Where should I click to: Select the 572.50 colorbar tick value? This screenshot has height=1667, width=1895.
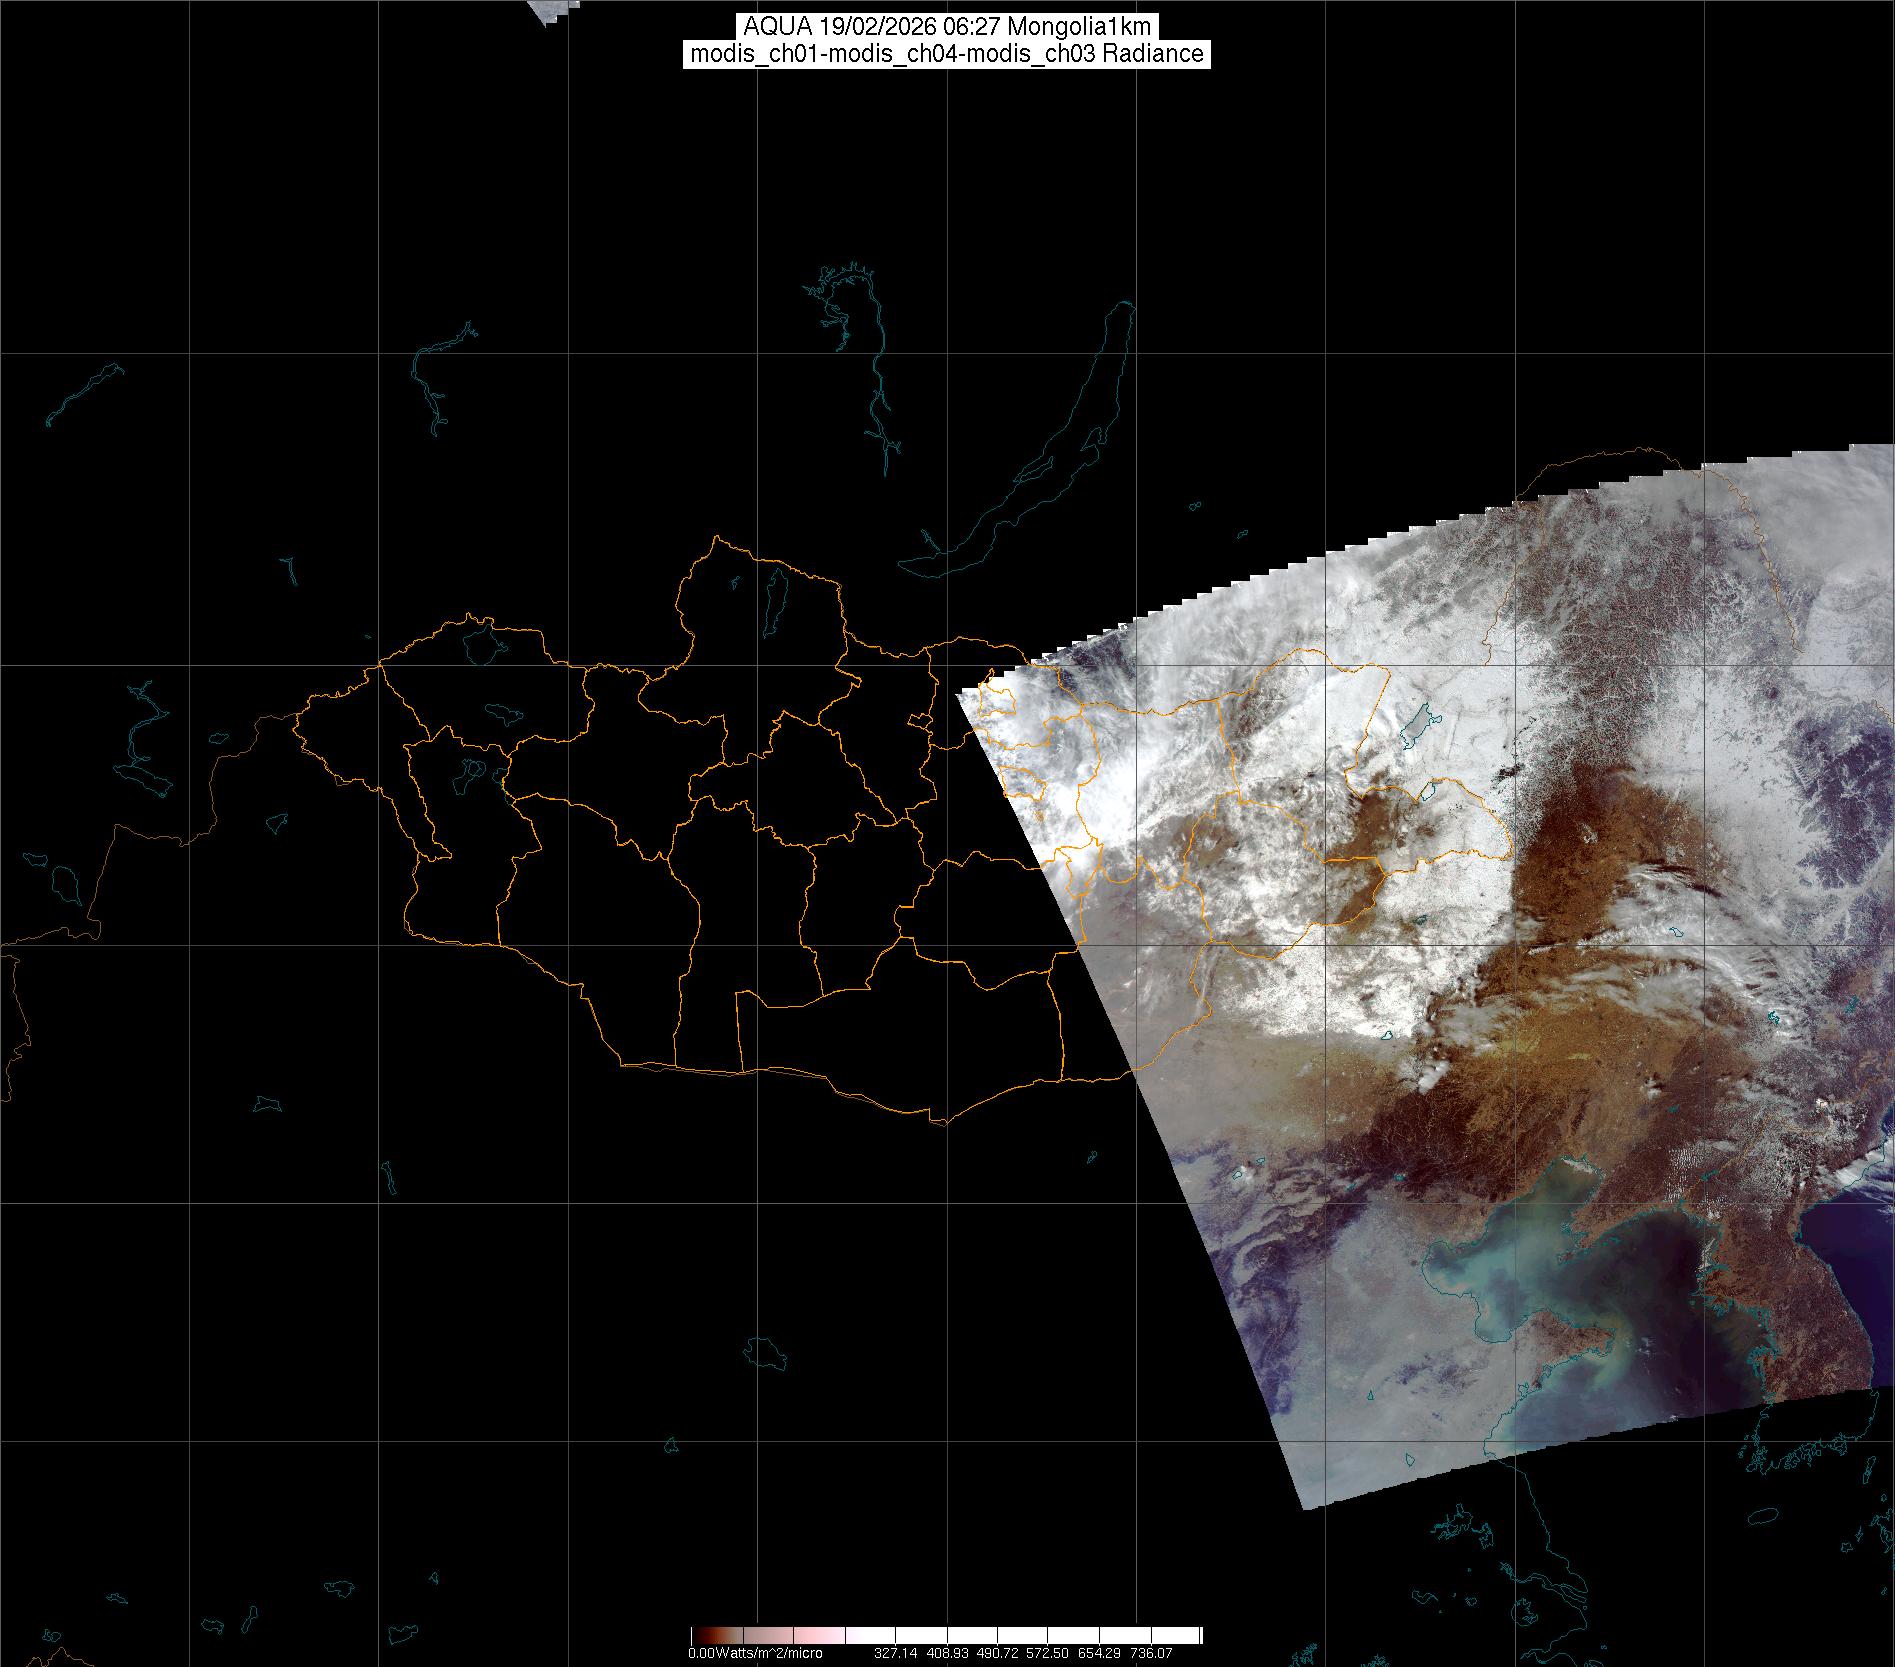[x=1048, y=1653]
